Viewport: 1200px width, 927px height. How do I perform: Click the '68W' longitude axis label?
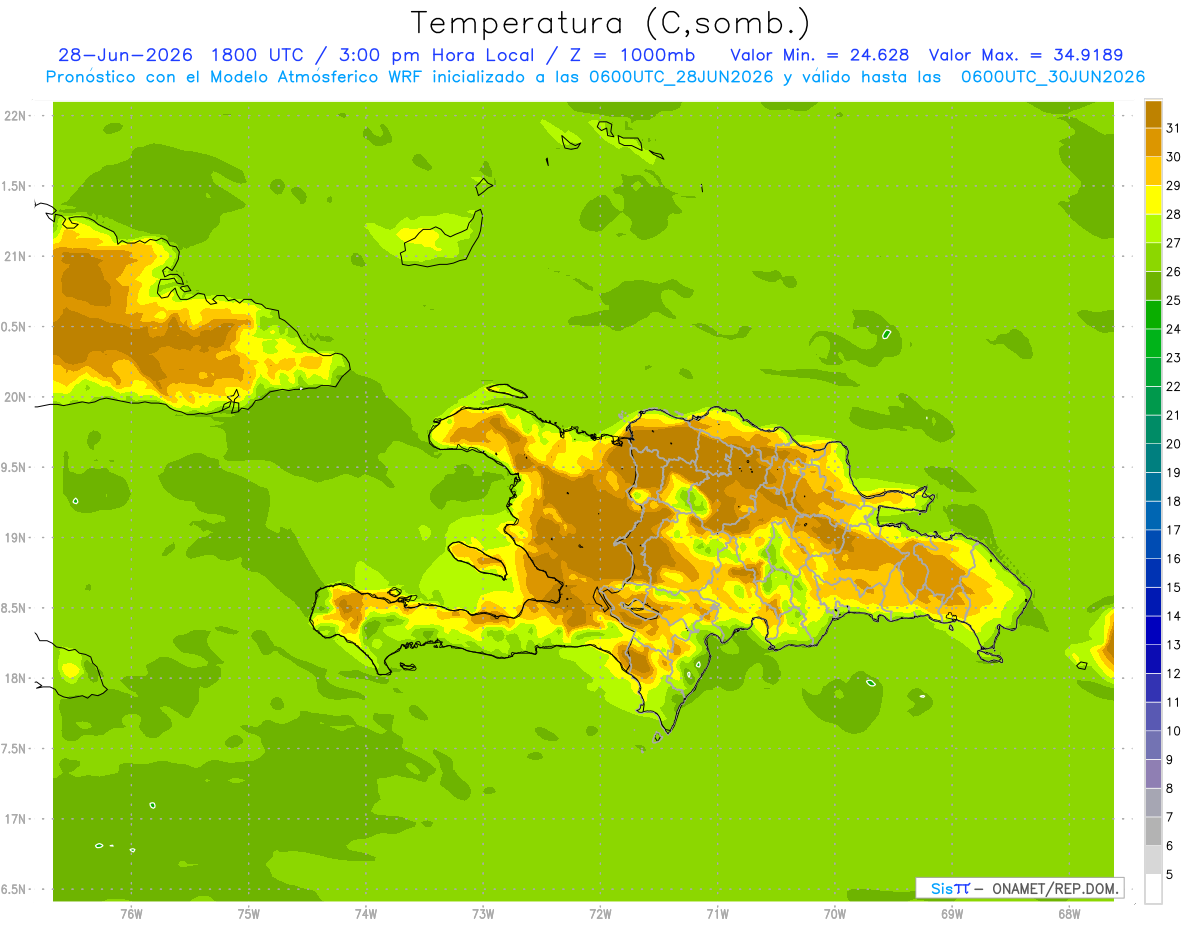pyautogui.click(x=1069, y=913)
